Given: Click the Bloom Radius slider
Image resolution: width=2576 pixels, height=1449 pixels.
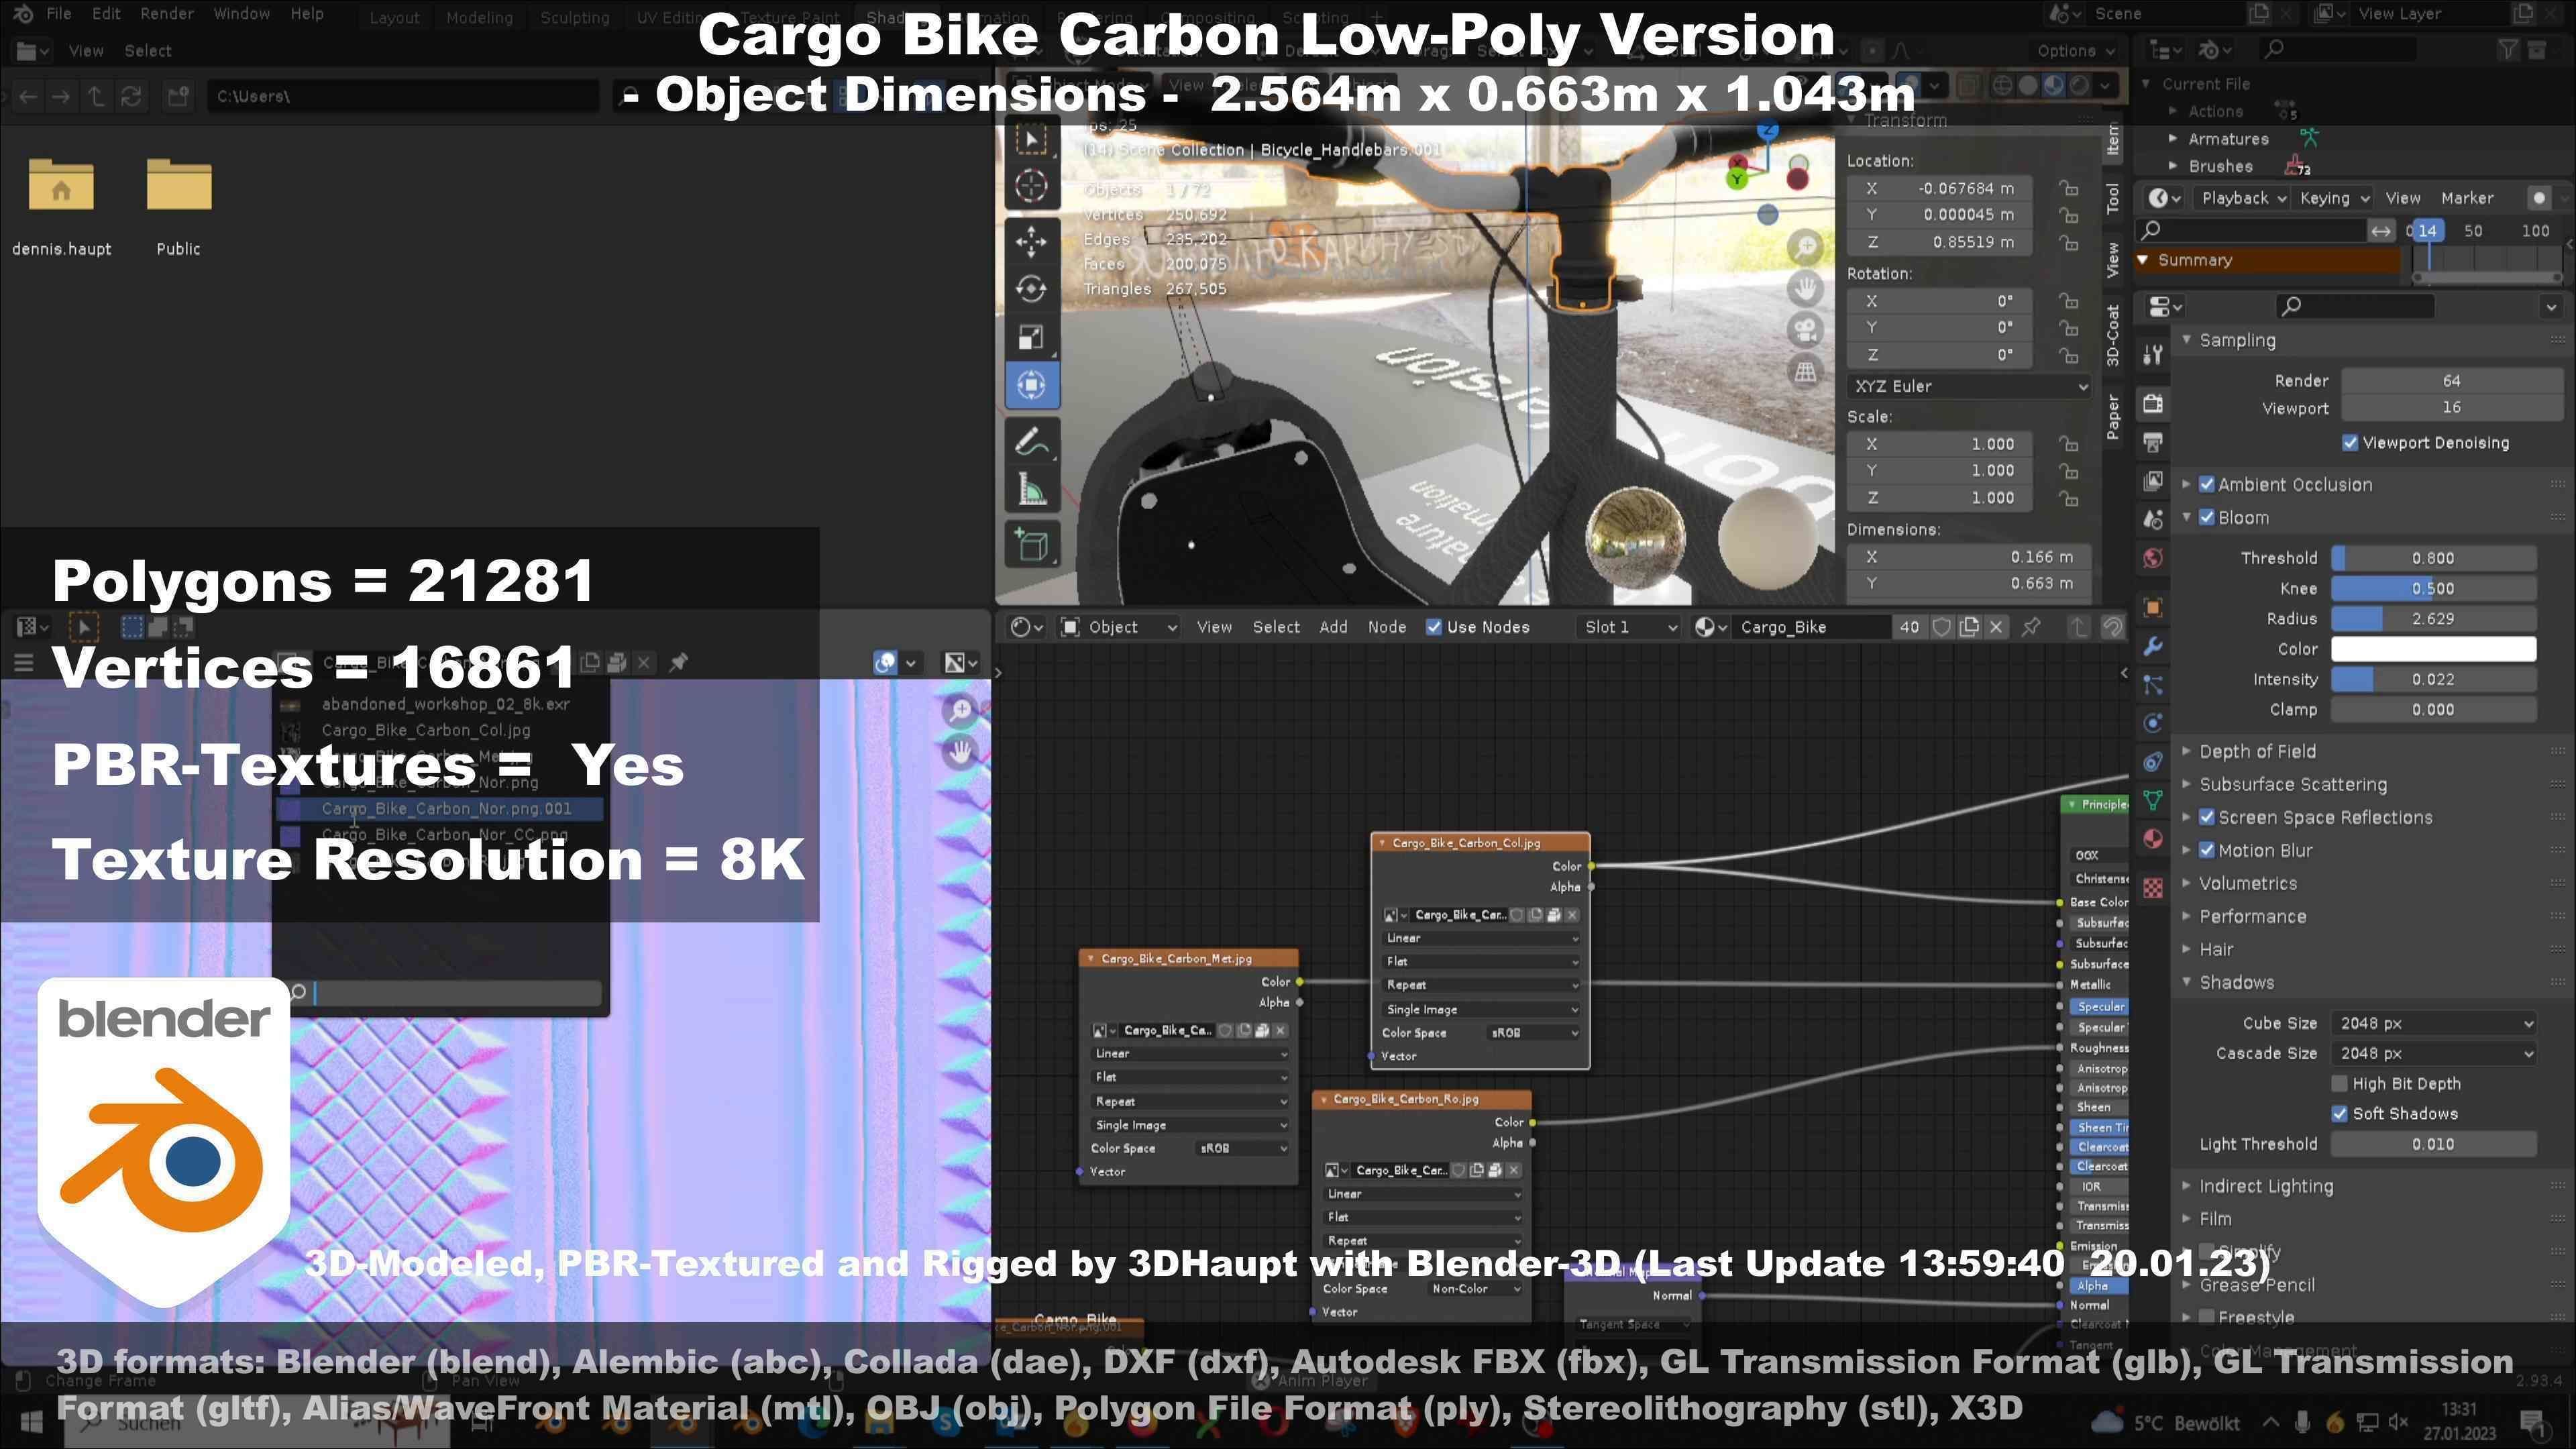Looking at the screenshot, I should tap(2433, 619).
